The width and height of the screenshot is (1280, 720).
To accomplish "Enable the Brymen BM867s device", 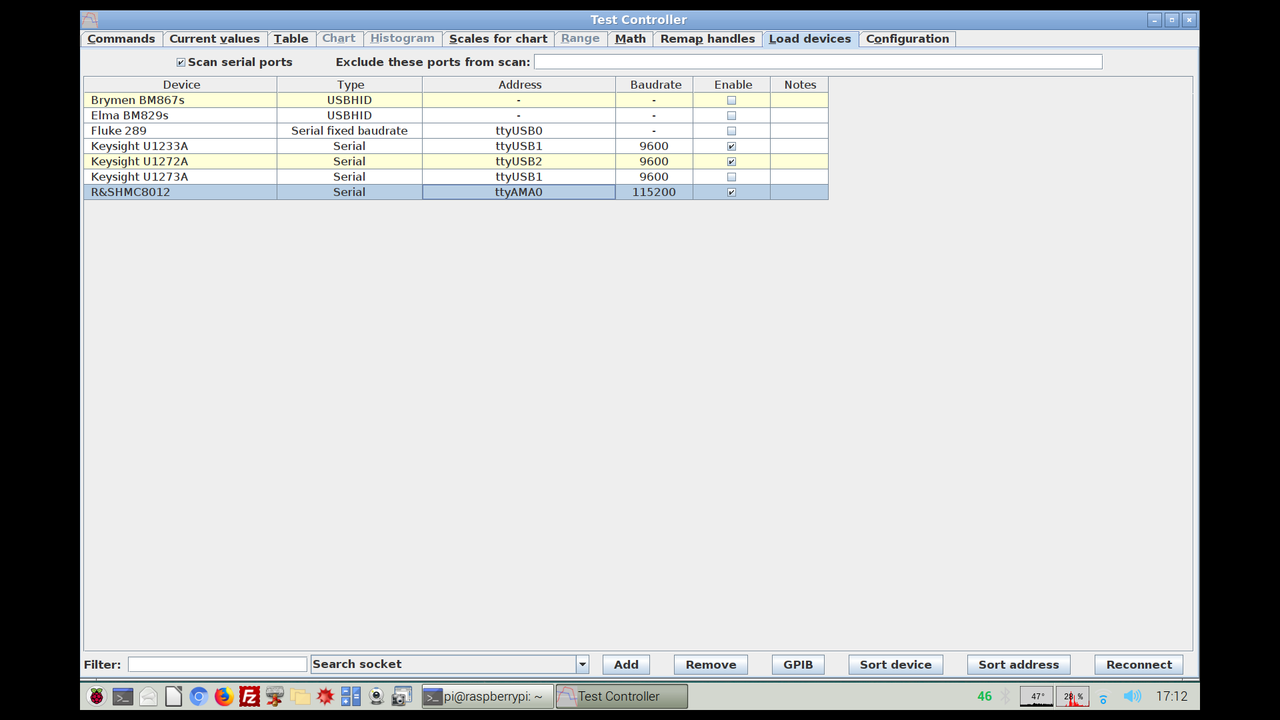I will pos(731,100).
